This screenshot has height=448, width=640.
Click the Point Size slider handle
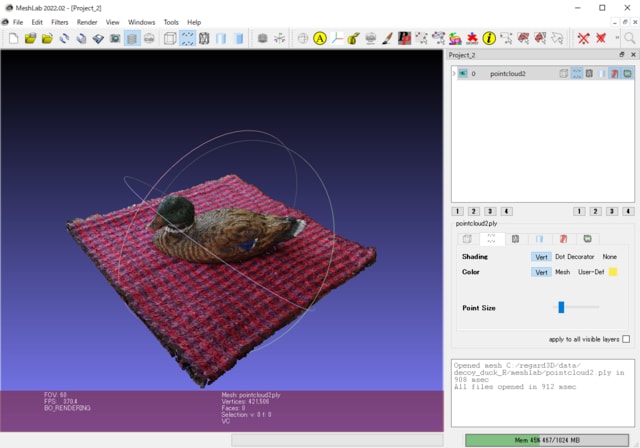tap(561, 307)
